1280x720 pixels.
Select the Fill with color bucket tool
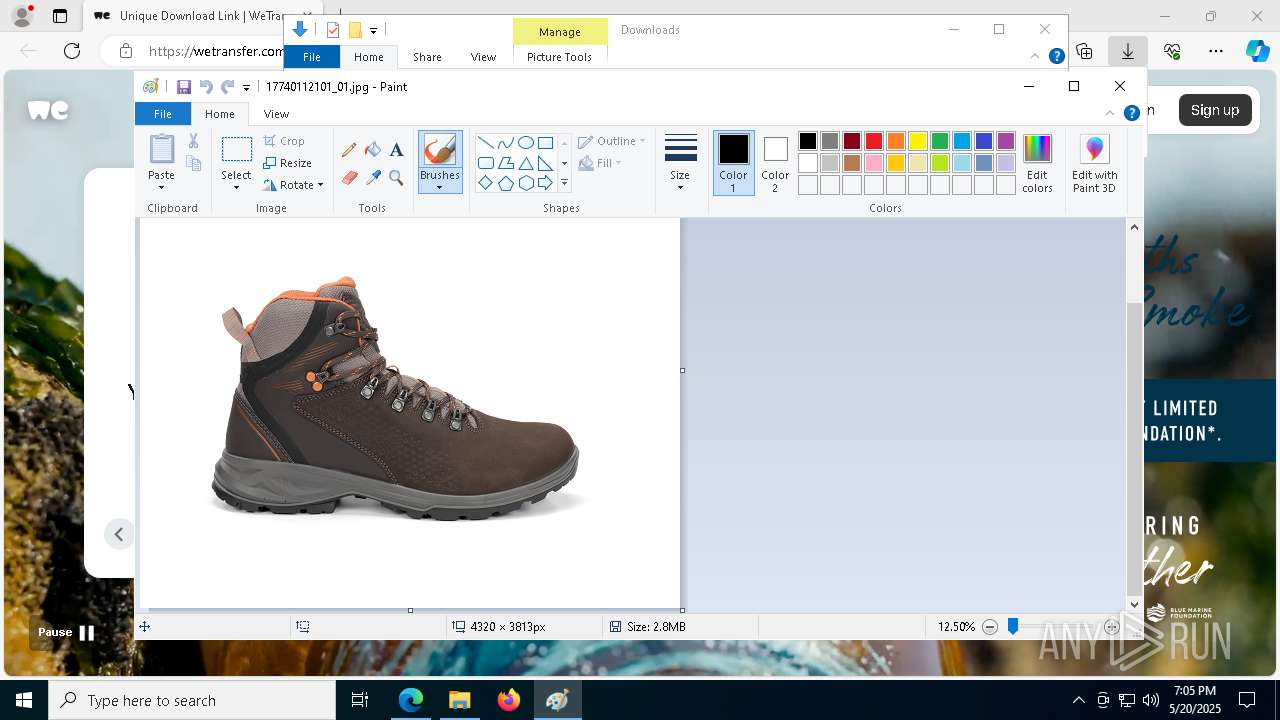pyautogui.click(x=373, y=150)
